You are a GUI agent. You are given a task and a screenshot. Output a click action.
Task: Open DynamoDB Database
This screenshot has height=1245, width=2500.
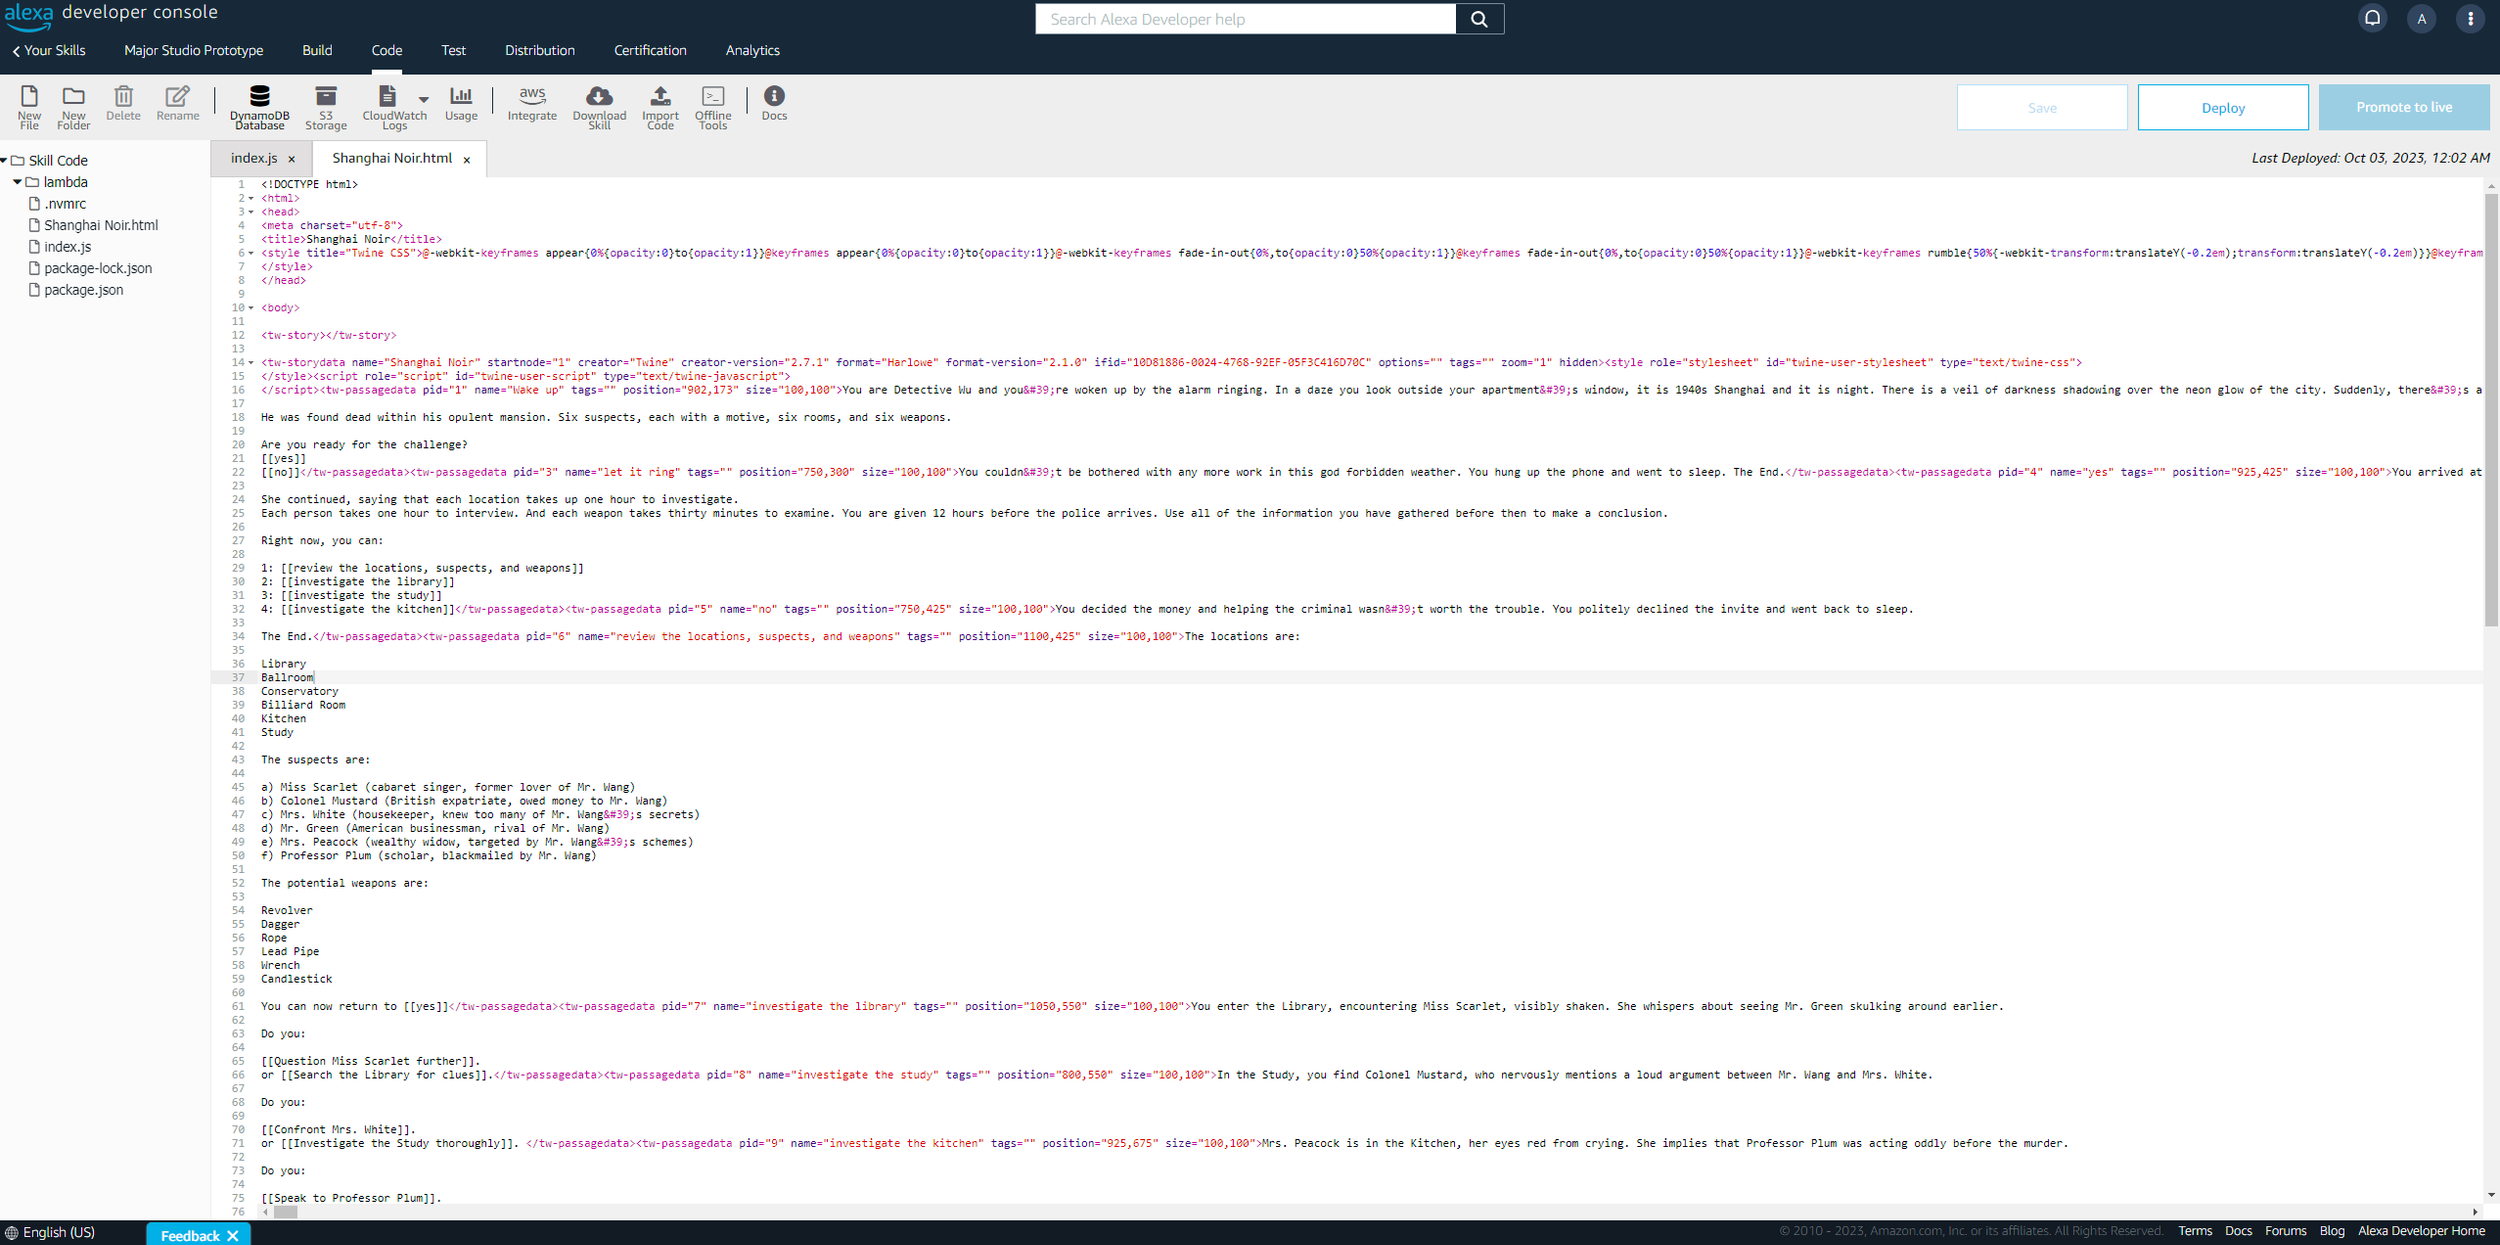point(259,106)
